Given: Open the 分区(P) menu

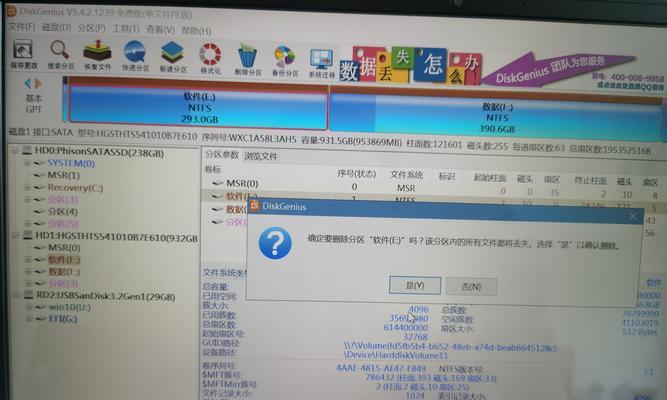Looking at the screenshot, I should pyautogui.click(x=91, y=28).
